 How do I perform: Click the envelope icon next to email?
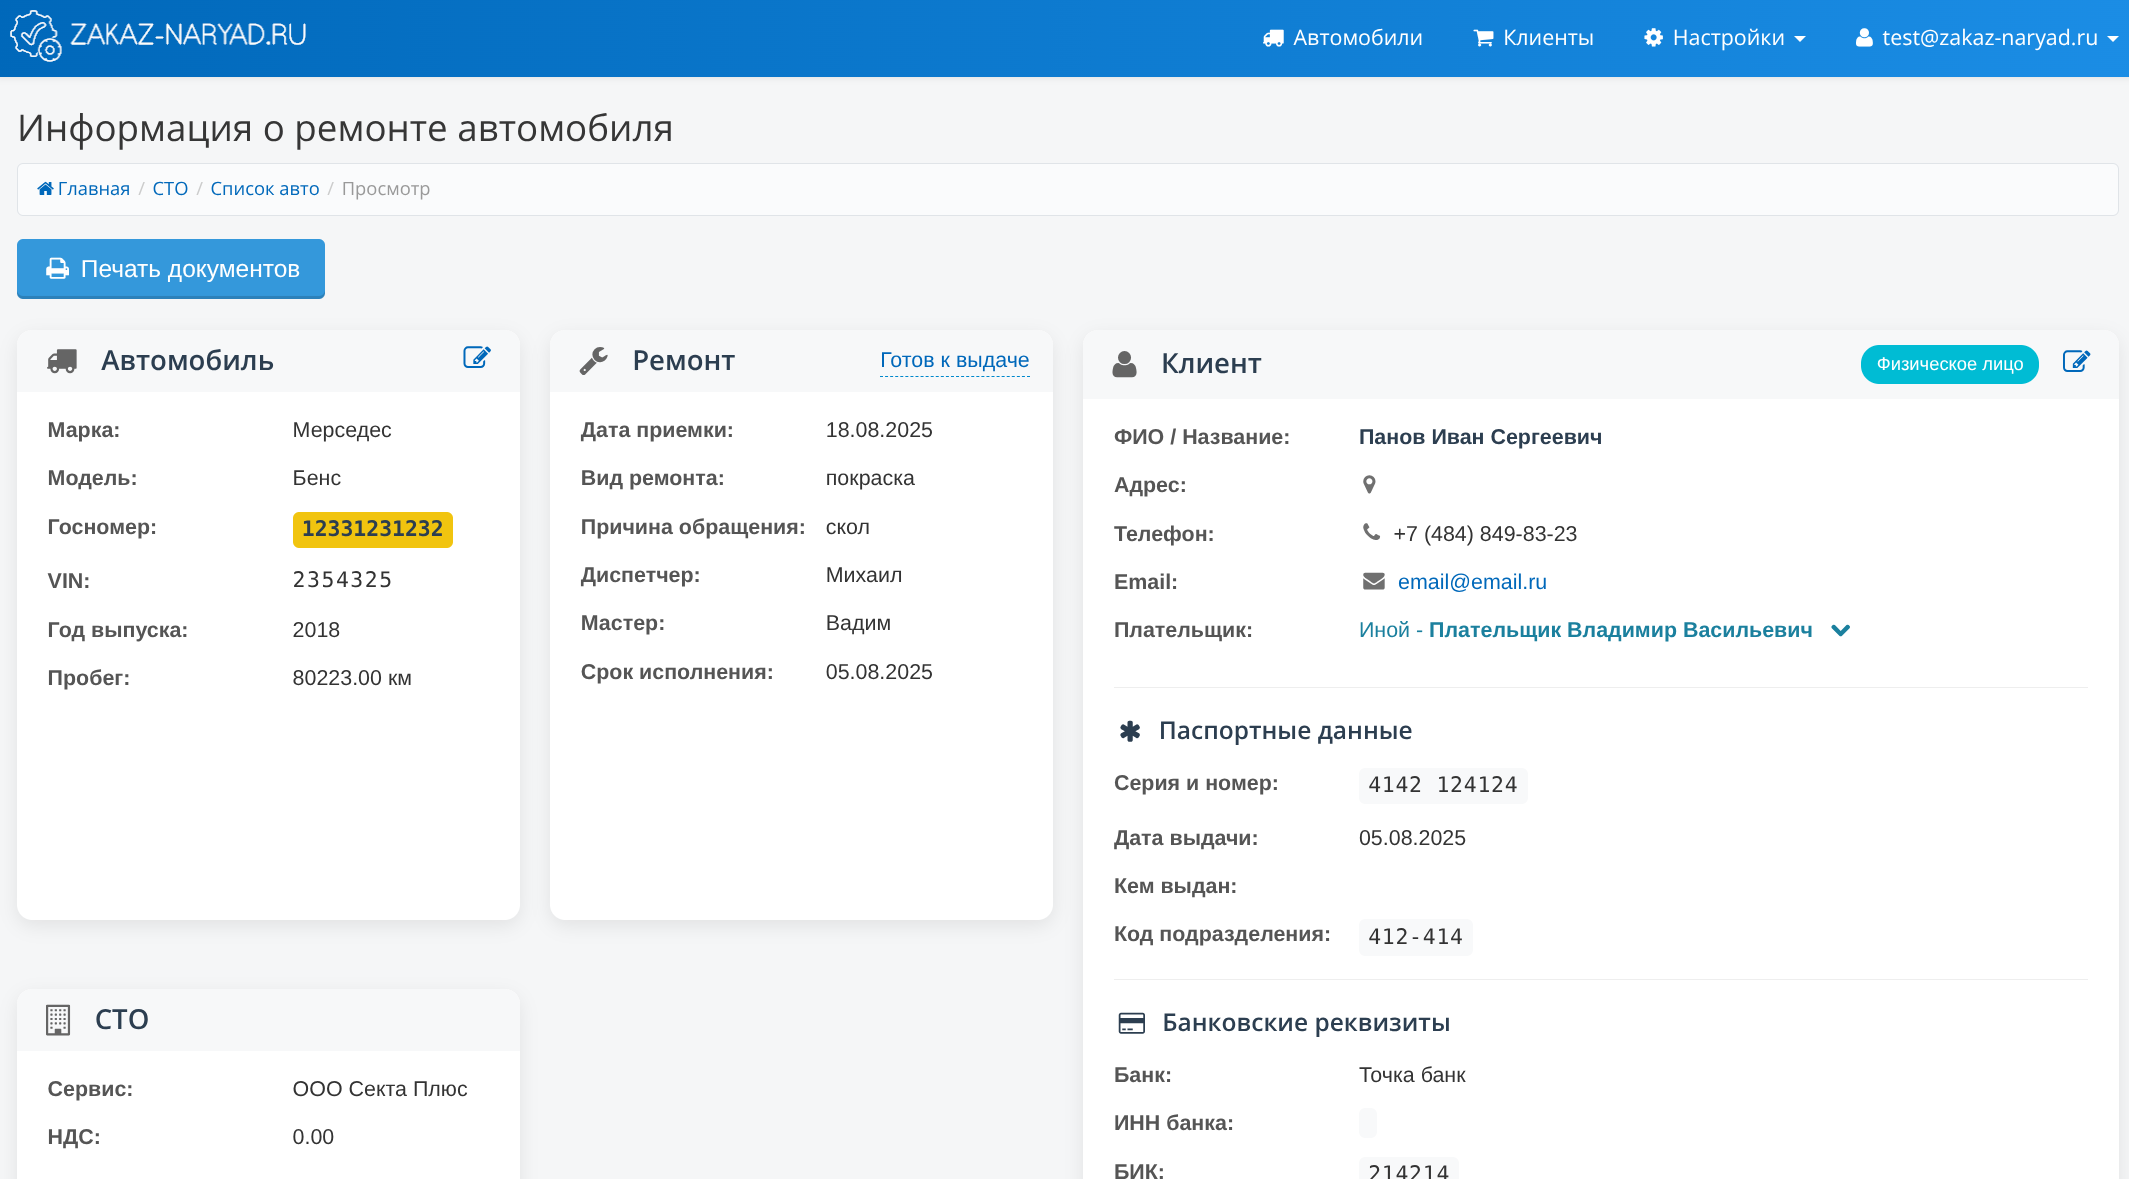pyautogui.click(x=1373, y=581)
